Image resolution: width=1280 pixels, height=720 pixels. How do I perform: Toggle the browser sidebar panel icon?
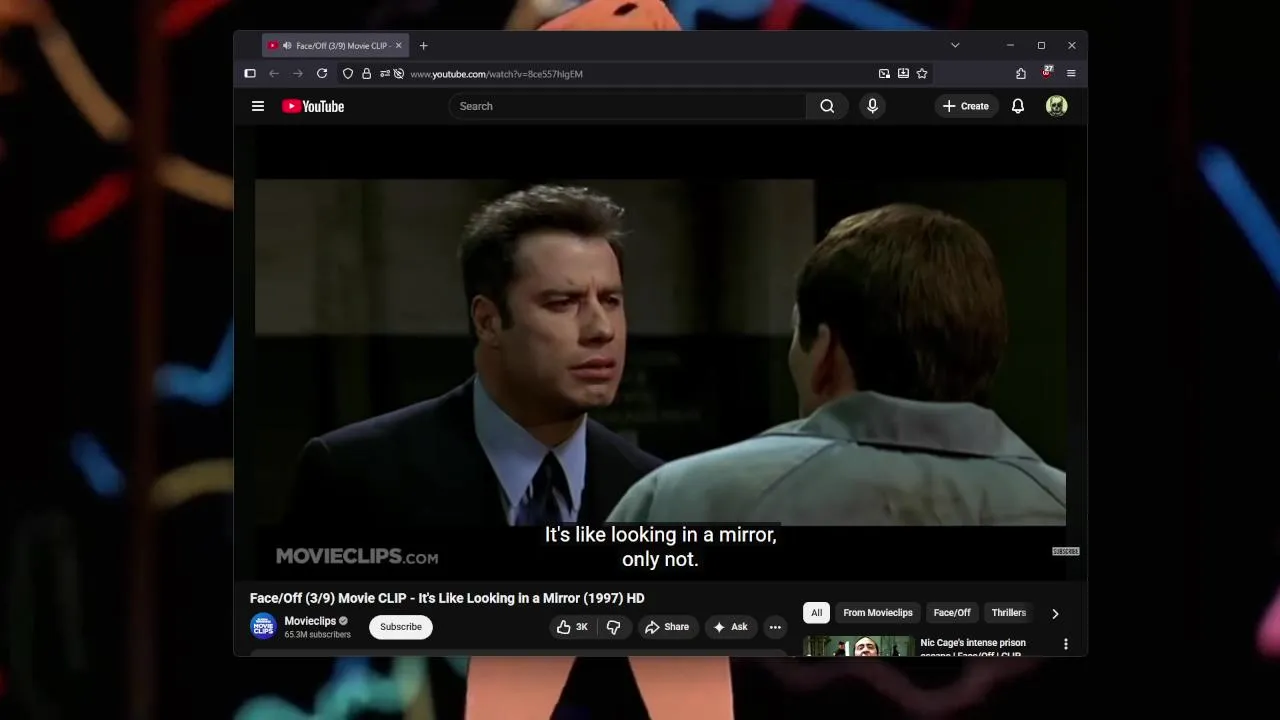point(250,74)
